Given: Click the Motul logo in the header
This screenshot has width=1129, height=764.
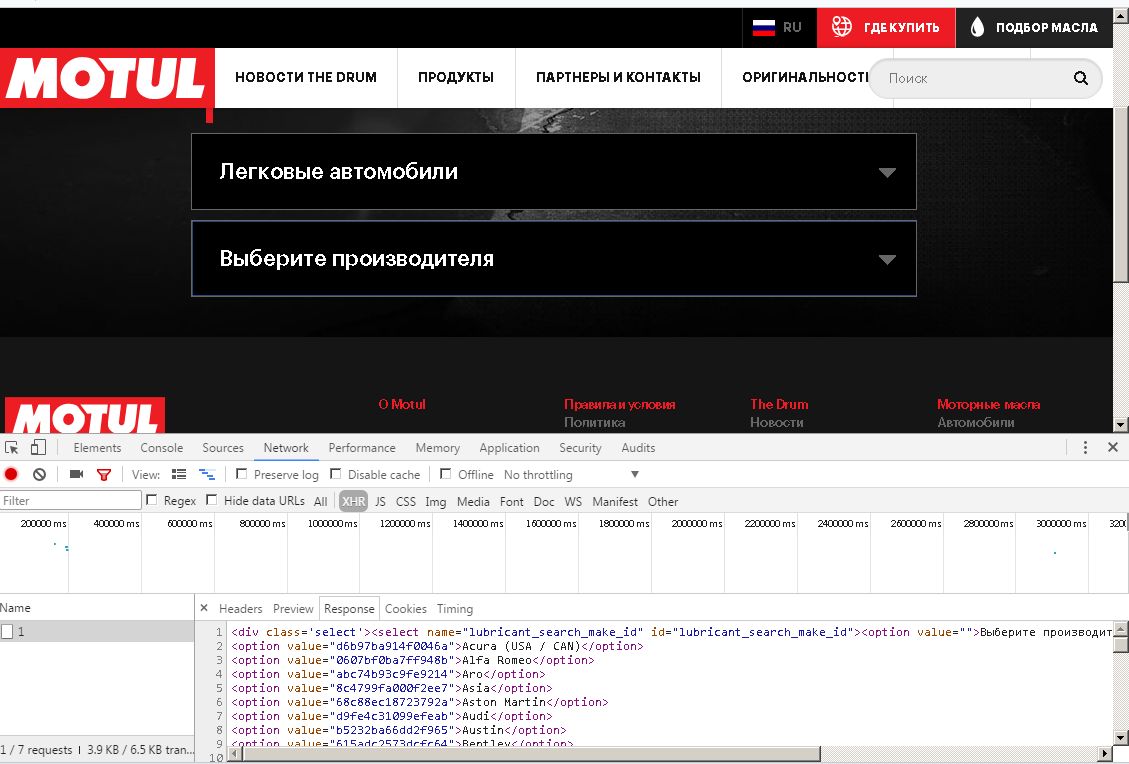Looking at the screenshot, I should click(x=107, y=78).
